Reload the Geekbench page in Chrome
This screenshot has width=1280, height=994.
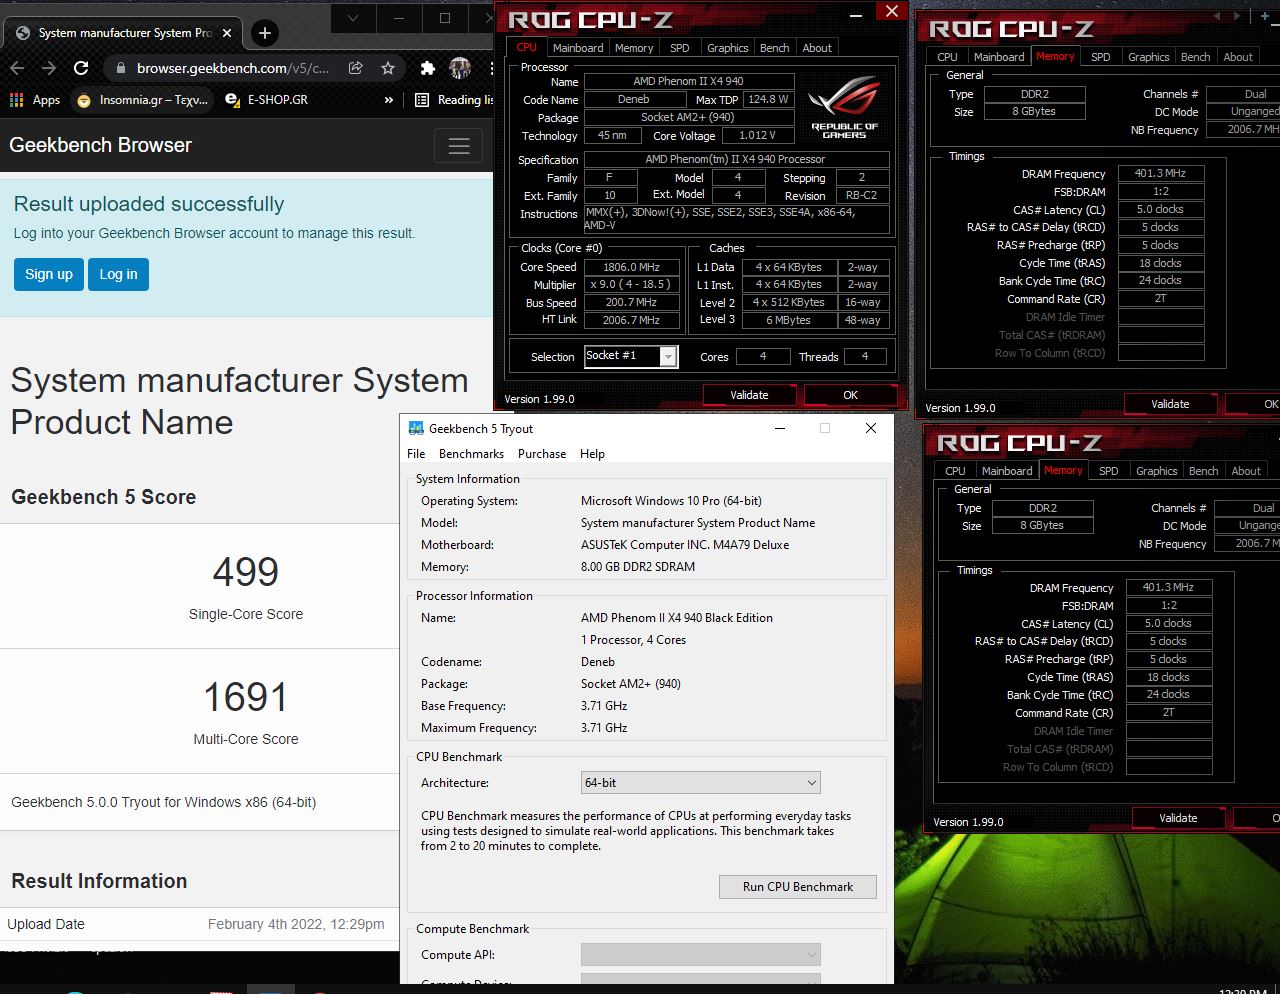pos(81,68)
